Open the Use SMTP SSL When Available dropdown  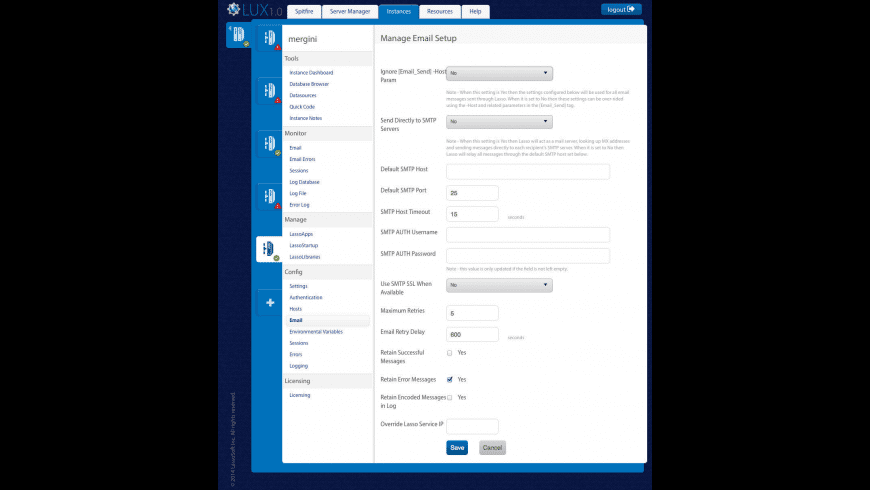499,285
